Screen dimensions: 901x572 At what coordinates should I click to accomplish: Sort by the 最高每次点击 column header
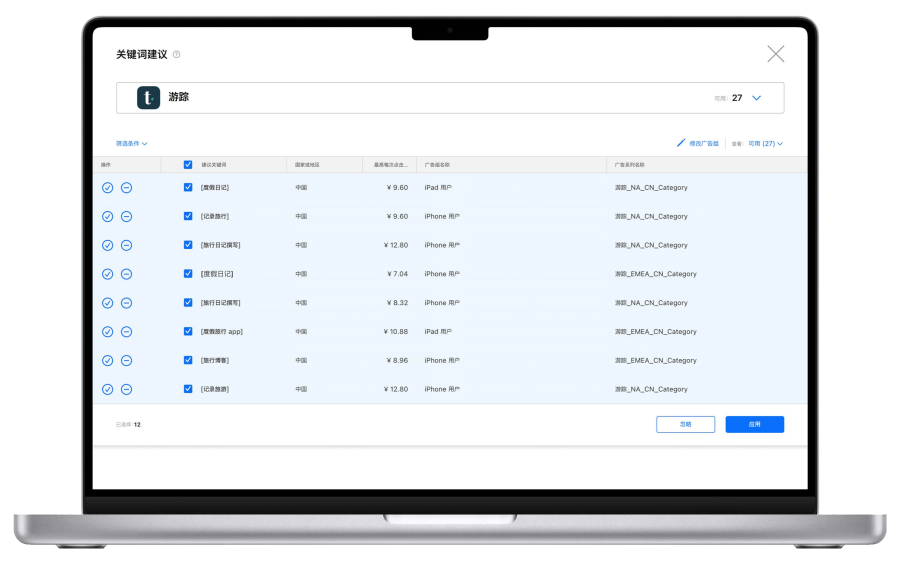pos(391,165)
